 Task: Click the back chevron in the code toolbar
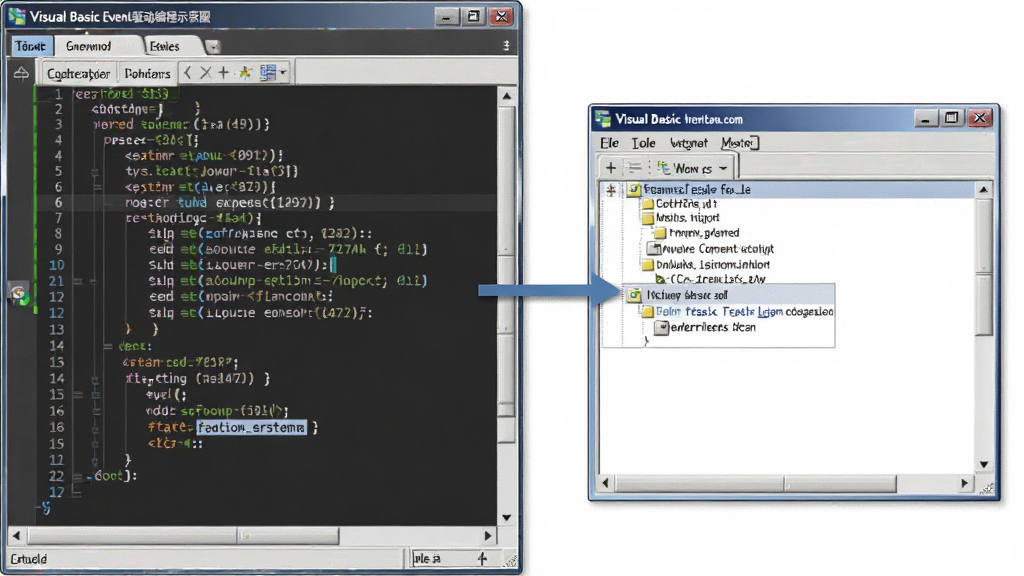[188, 72]
